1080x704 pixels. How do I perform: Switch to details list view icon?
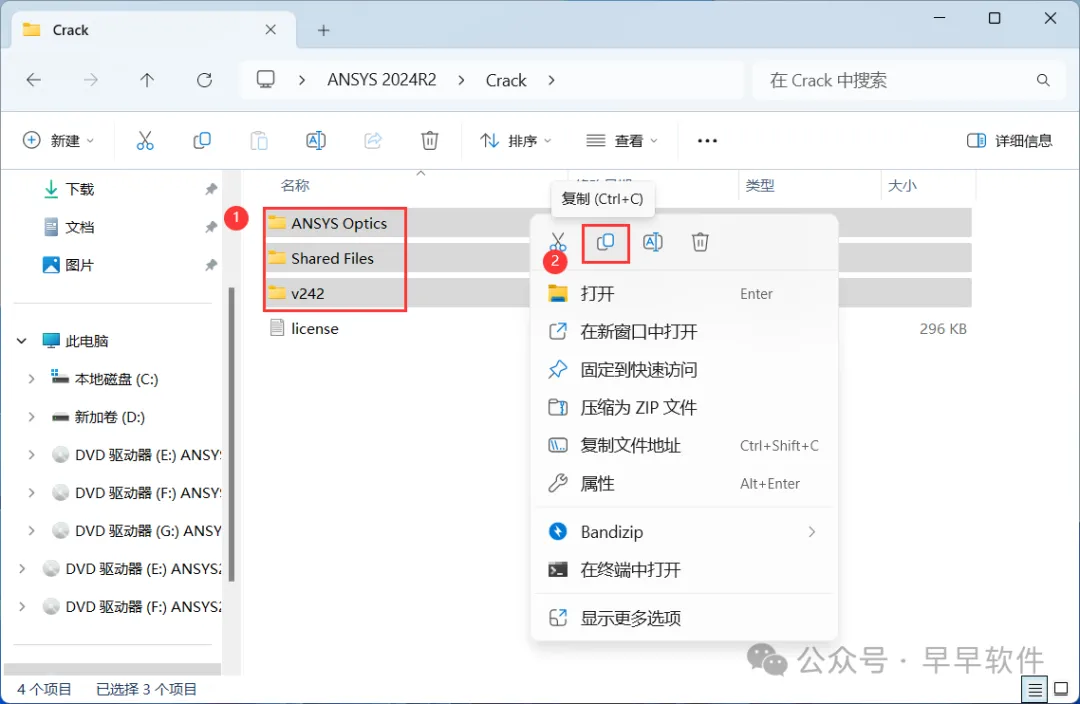[1035, 689]
